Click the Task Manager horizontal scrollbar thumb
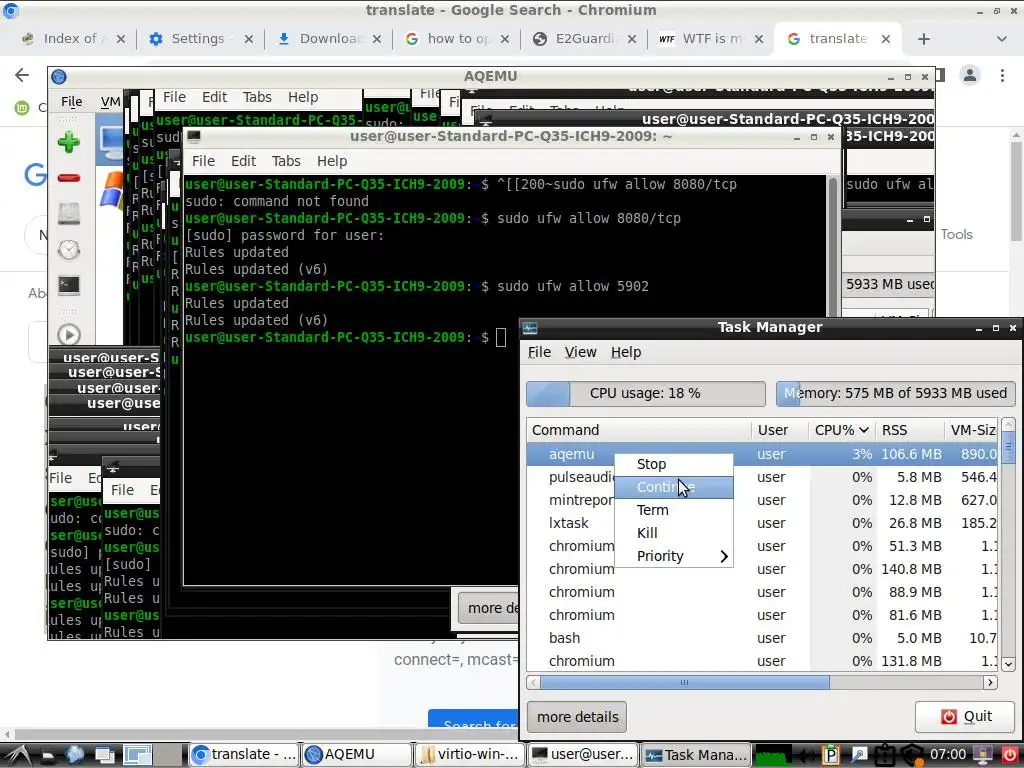This screenshot has width=1024, height=768. (684, 682)
